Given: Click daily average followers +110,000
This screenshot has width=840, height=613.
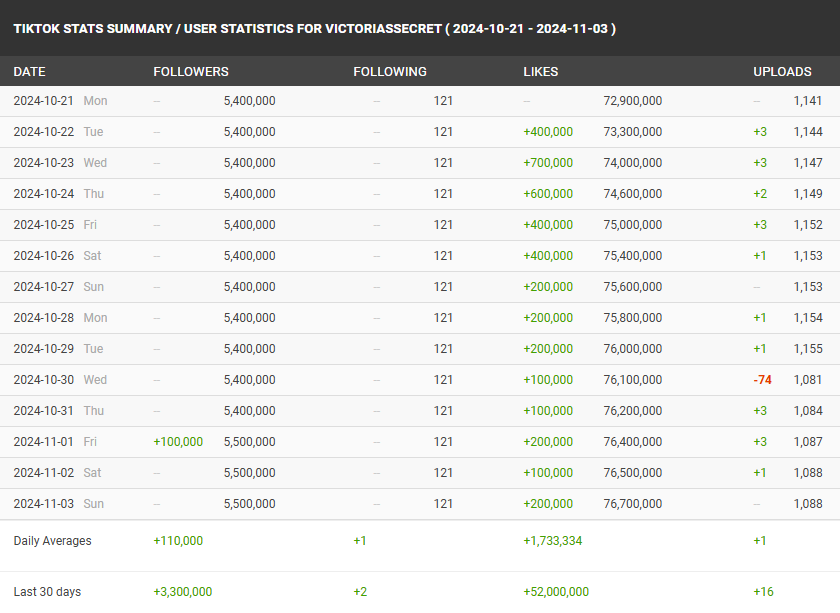Looking at the screenshot, I should pyautogui.click(x=178, y=541).
